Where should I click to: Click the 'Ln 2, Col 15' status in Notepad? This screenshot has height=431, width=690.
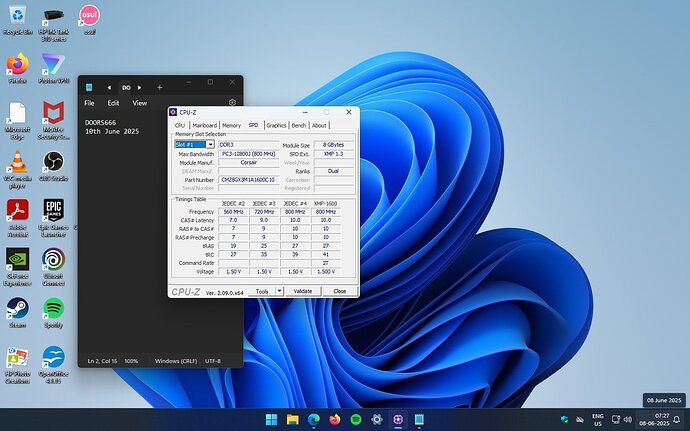102,361
